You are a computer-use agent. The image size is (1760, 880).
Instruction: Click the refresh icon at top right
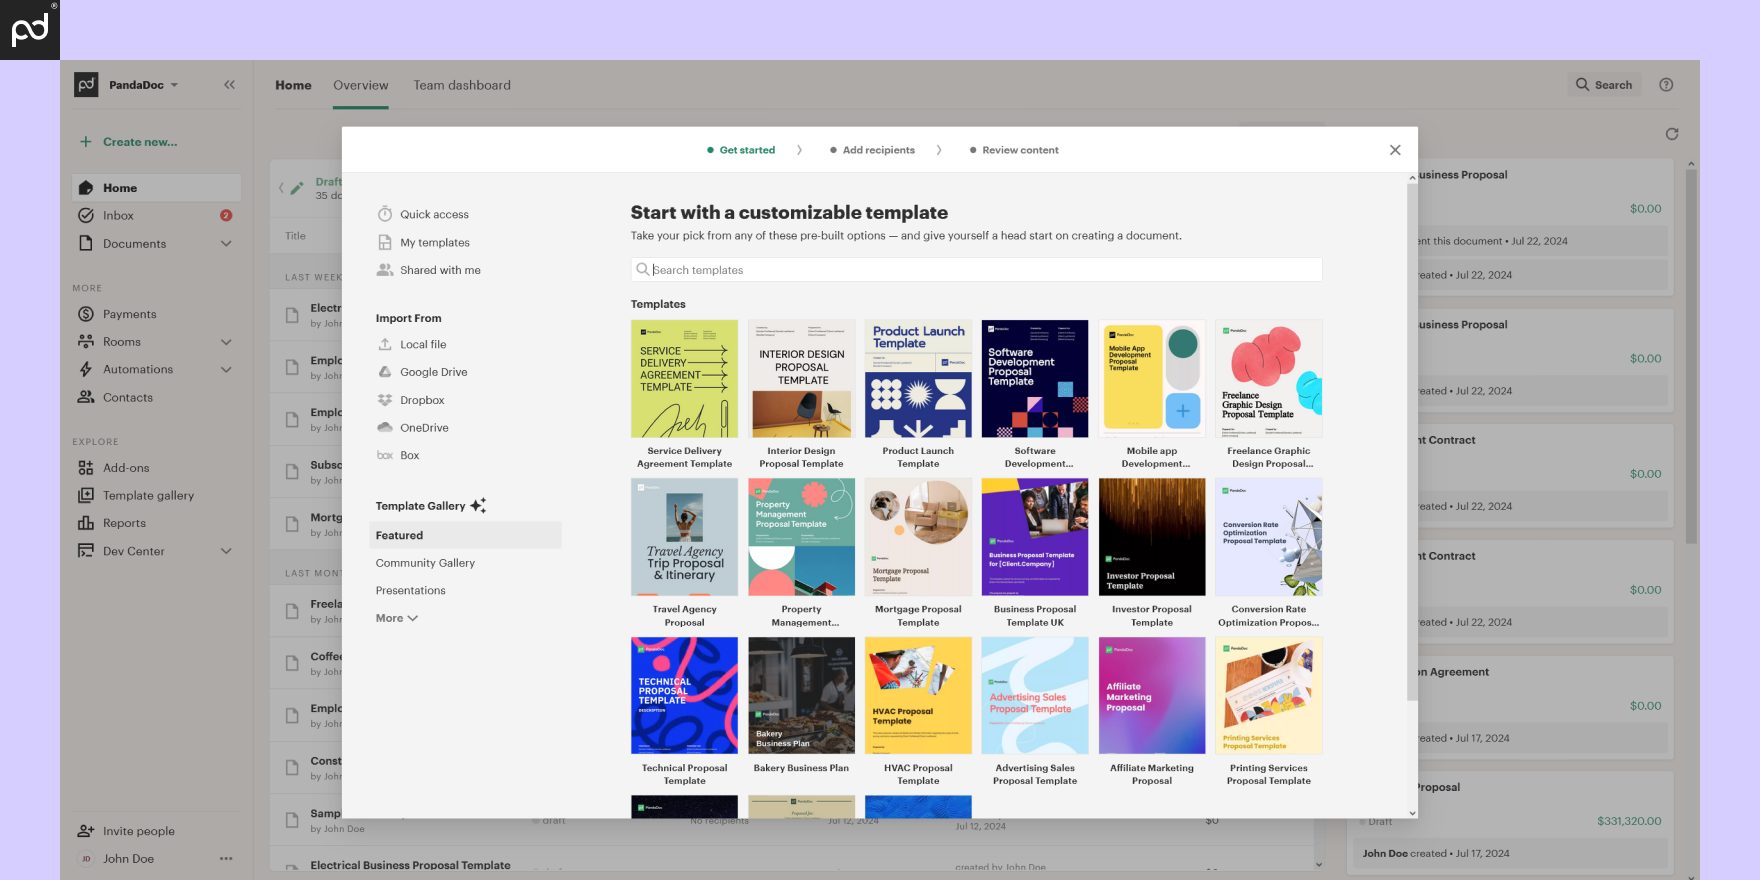[1671, 134]
